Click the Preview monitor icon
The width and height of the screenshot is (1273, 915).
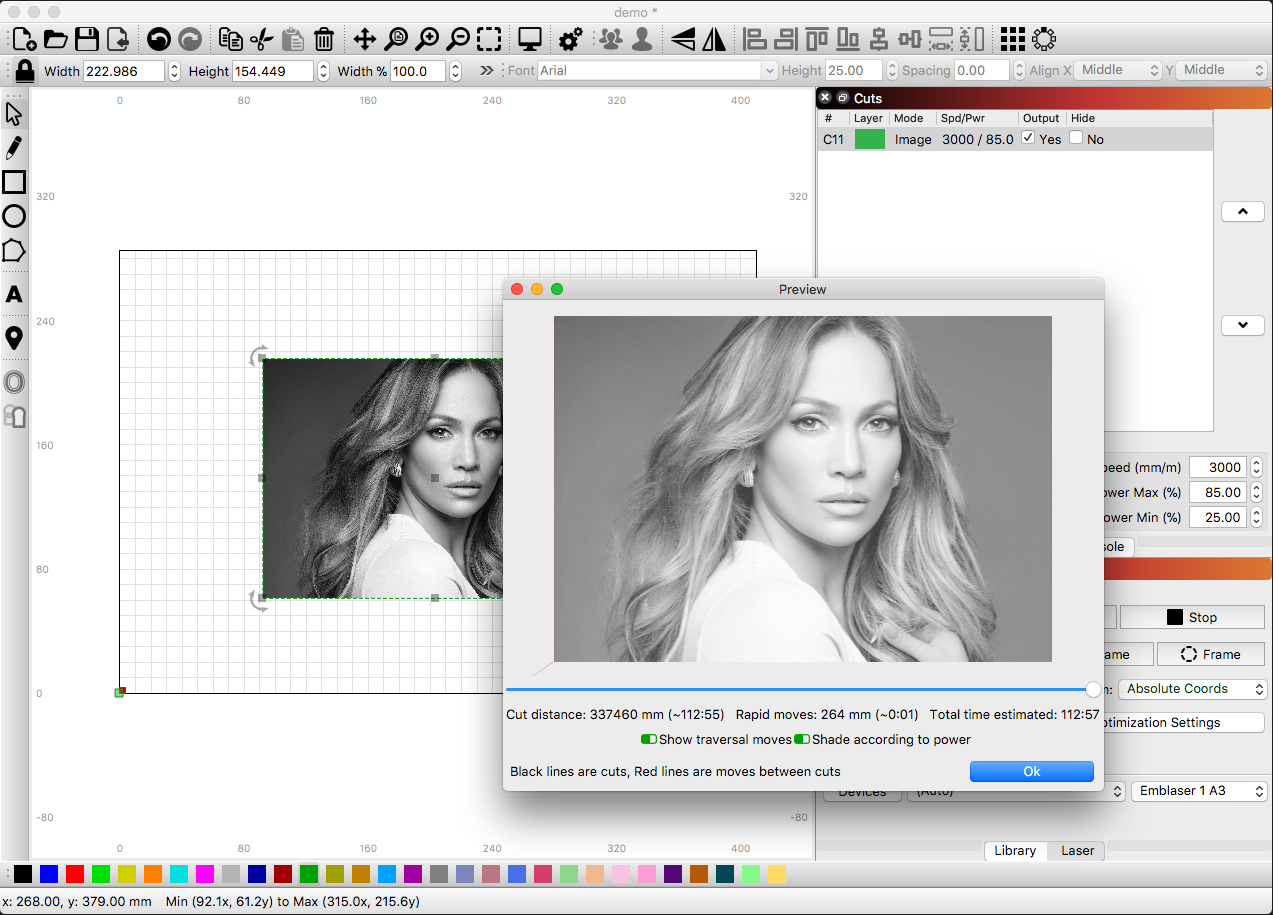(529, 40)
